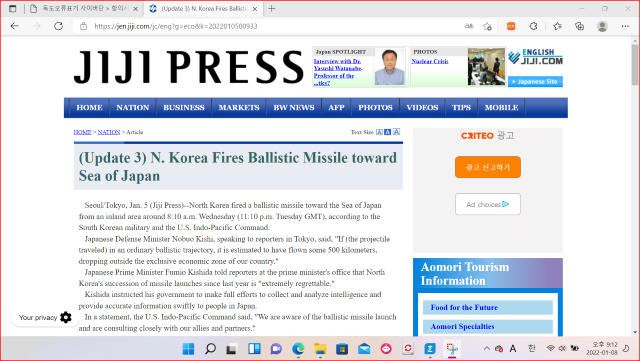Screen dimensions: 640x361
Task: Open the read aloud icon in address bar
Action: click(x=469, y=26)
